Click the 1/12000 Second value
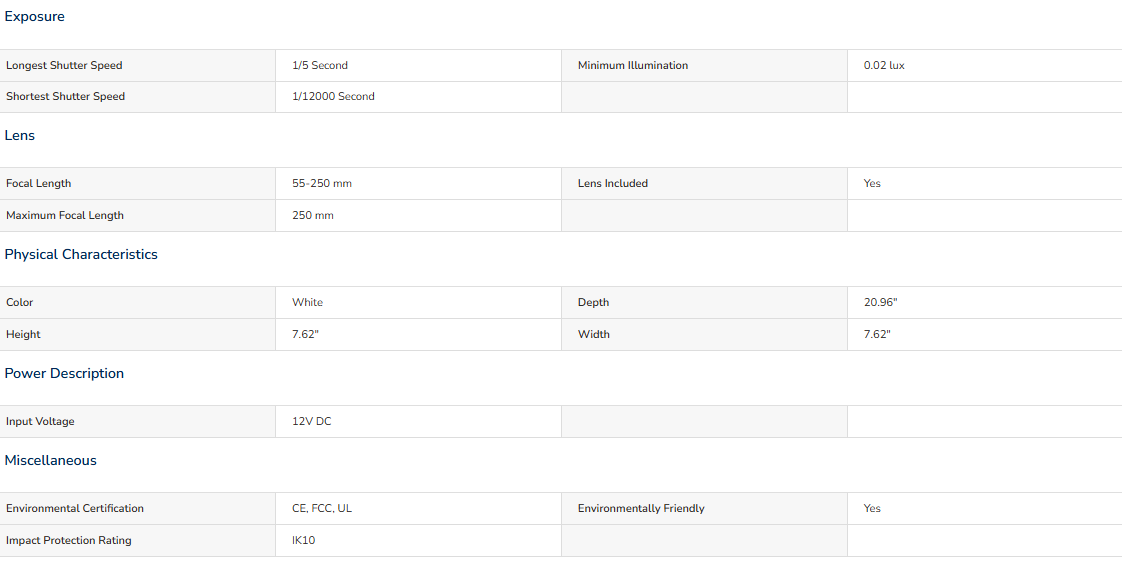 click(x=333, y=97)
